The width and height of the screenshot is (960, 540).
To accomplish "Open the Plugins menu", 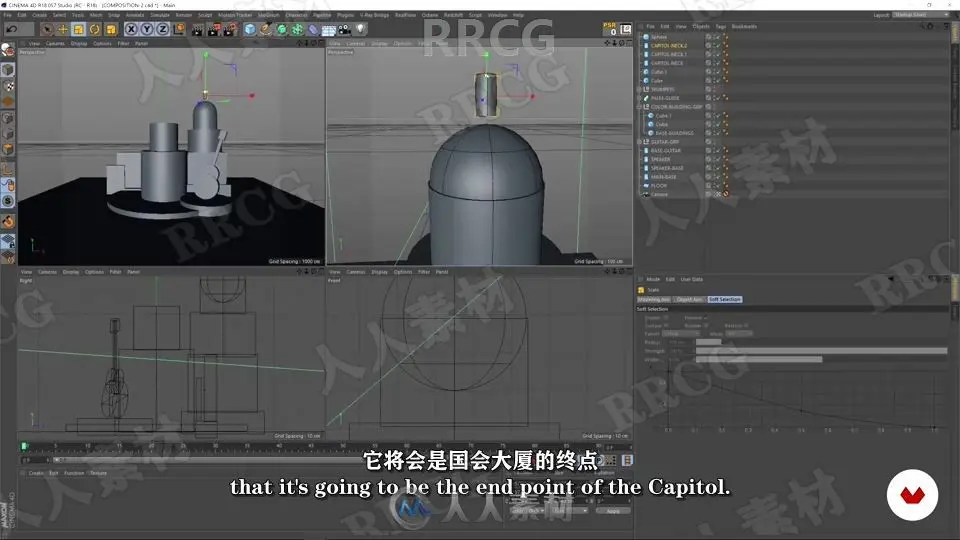I will 345,15.
